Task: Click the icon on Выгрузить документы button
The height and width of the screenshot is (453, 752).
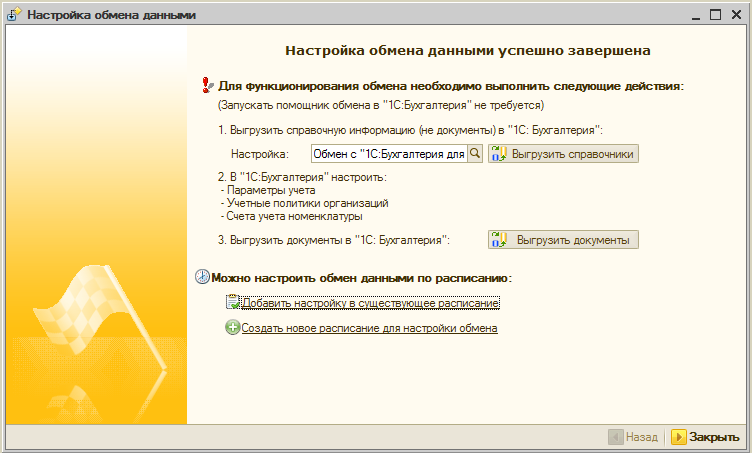Action: [500, 240]
